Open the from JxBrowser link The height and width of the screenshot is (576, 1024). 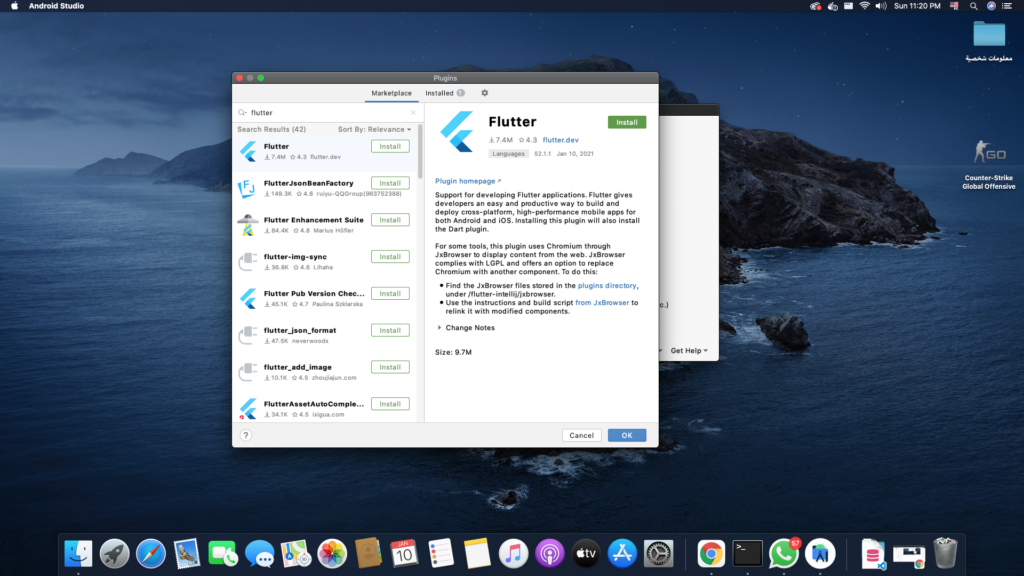tap(601, 302)
